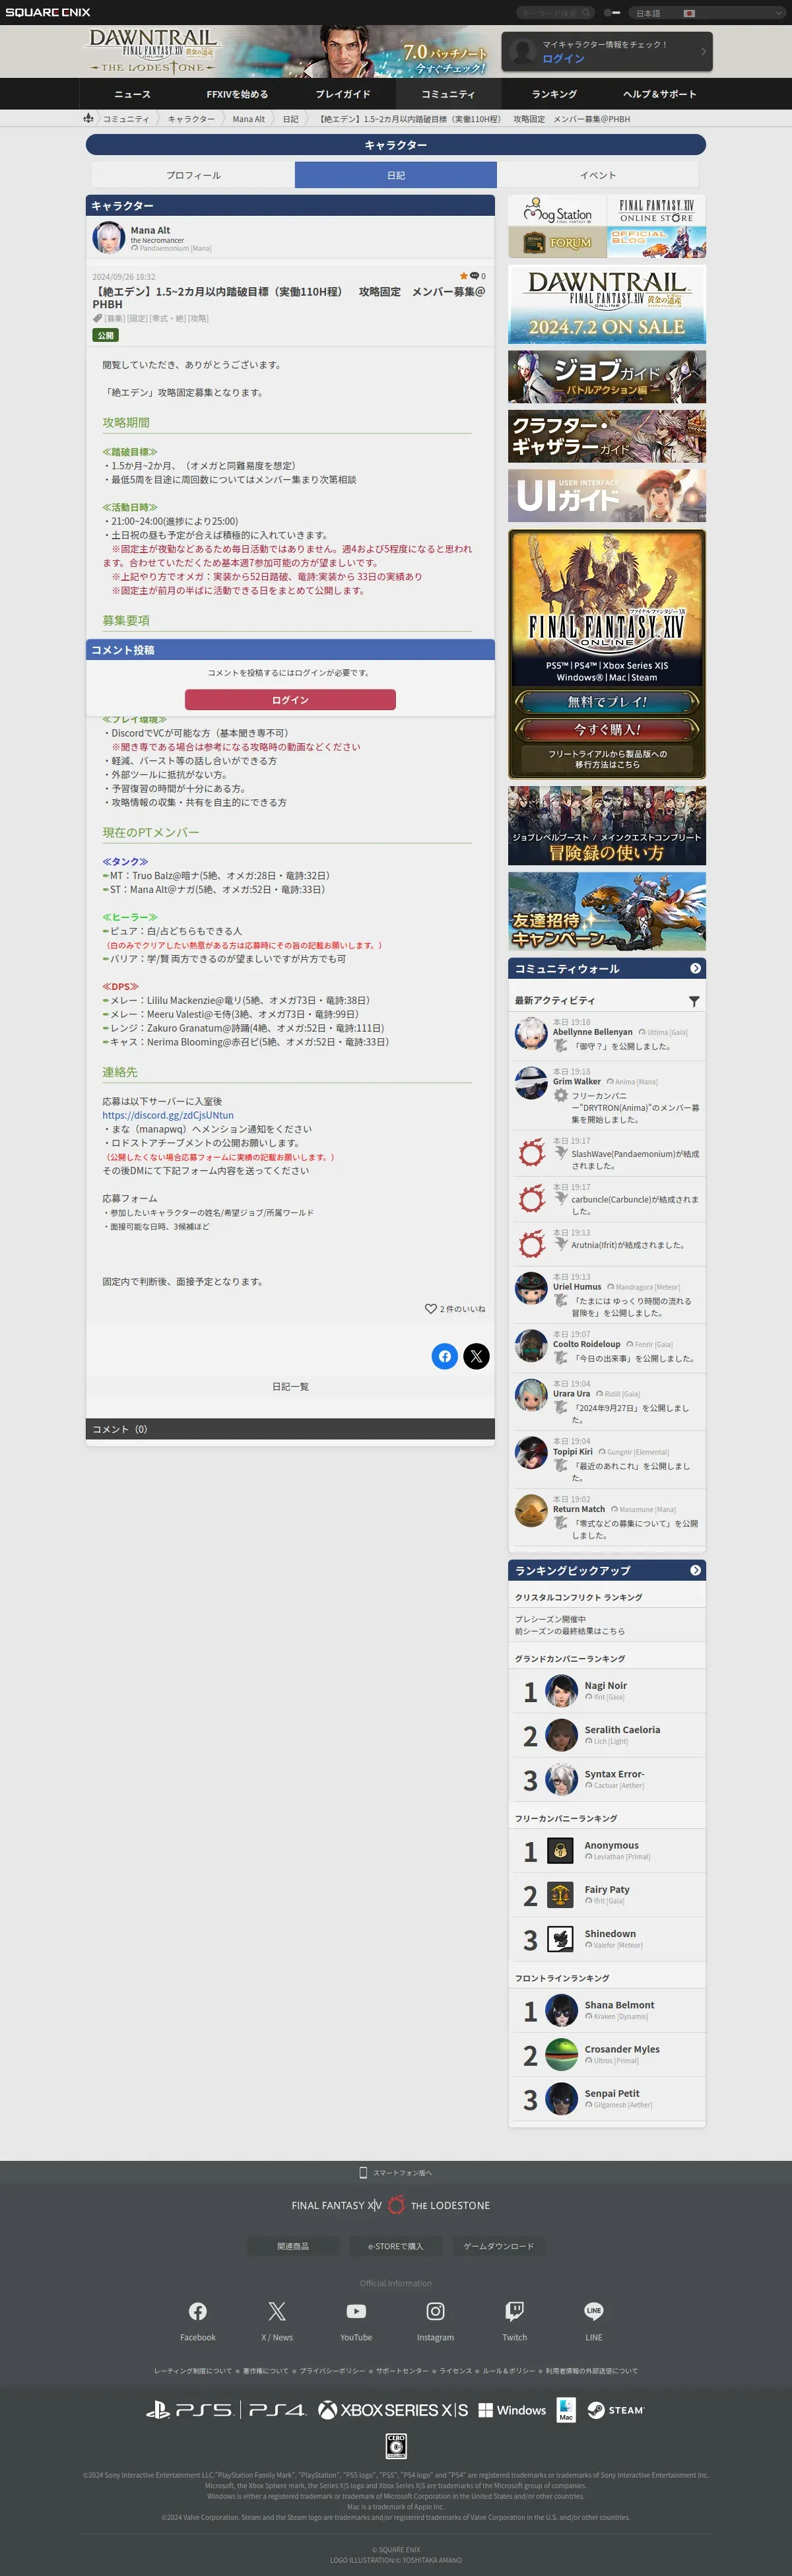This screenshot has height=2576, width=792.
Task: Open Nagi Noir ranking entry
Action: (607, 1691)
